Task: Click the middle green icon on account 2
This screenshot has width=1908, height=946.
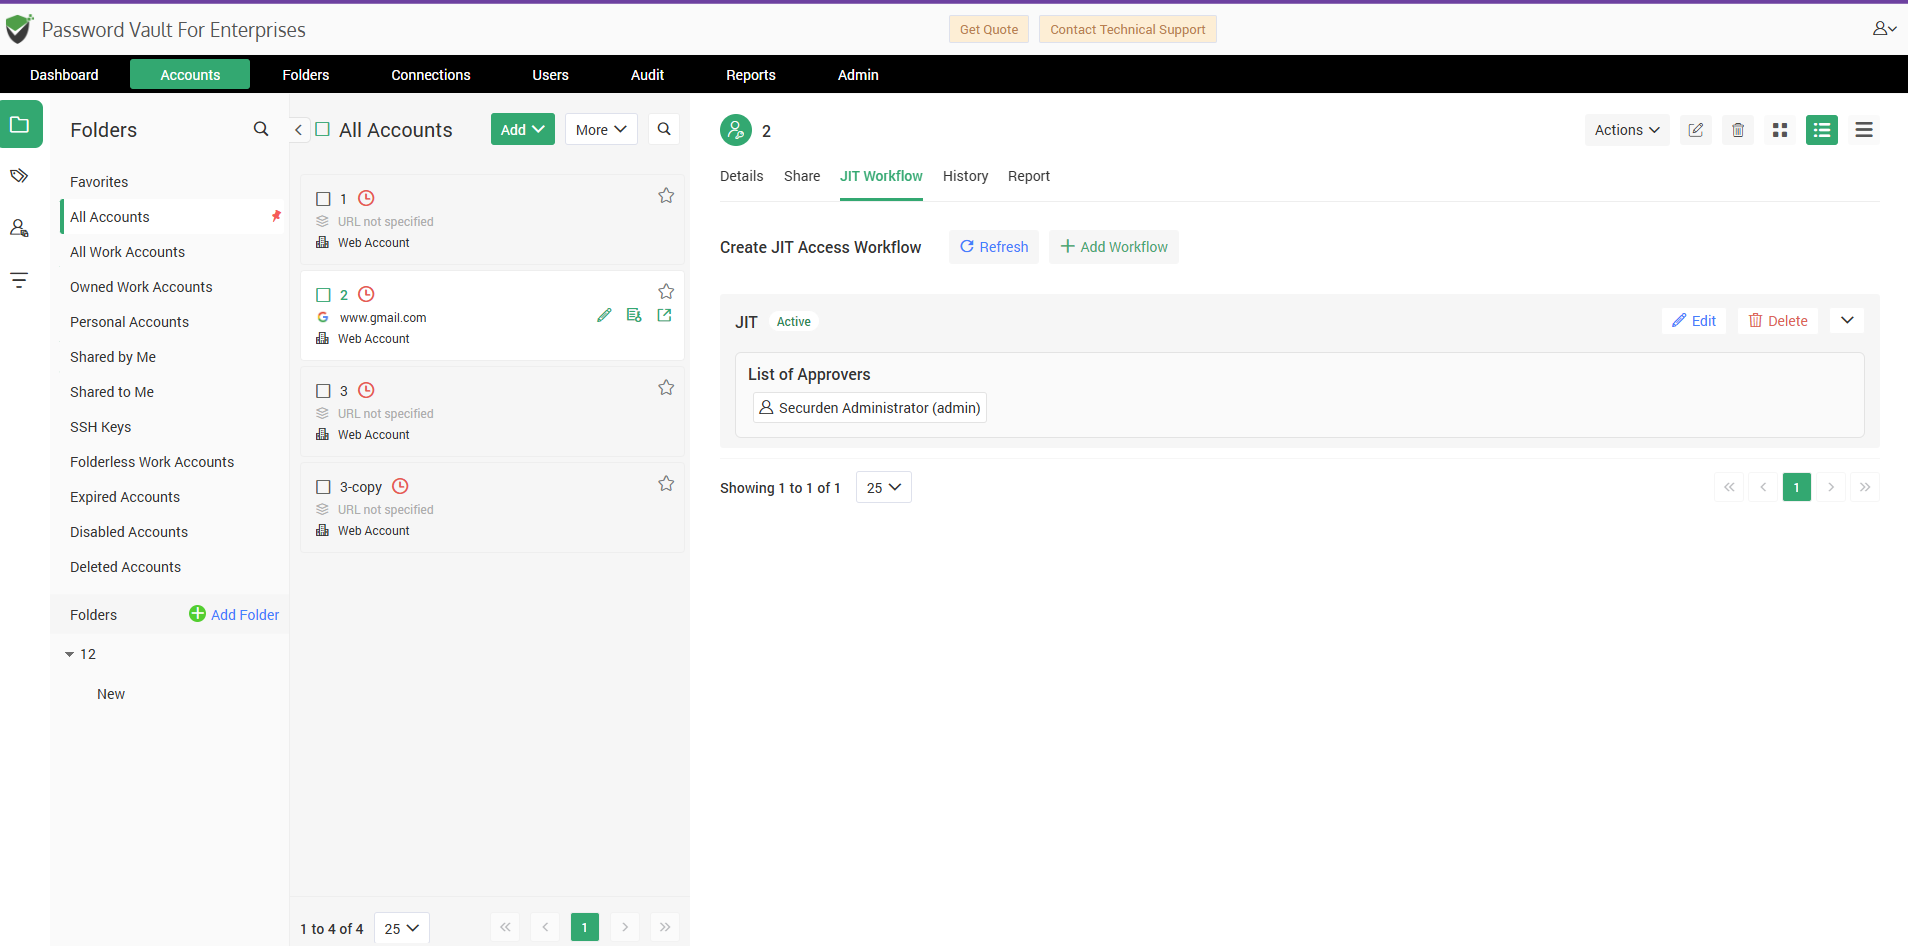Action: click(634, 315)
